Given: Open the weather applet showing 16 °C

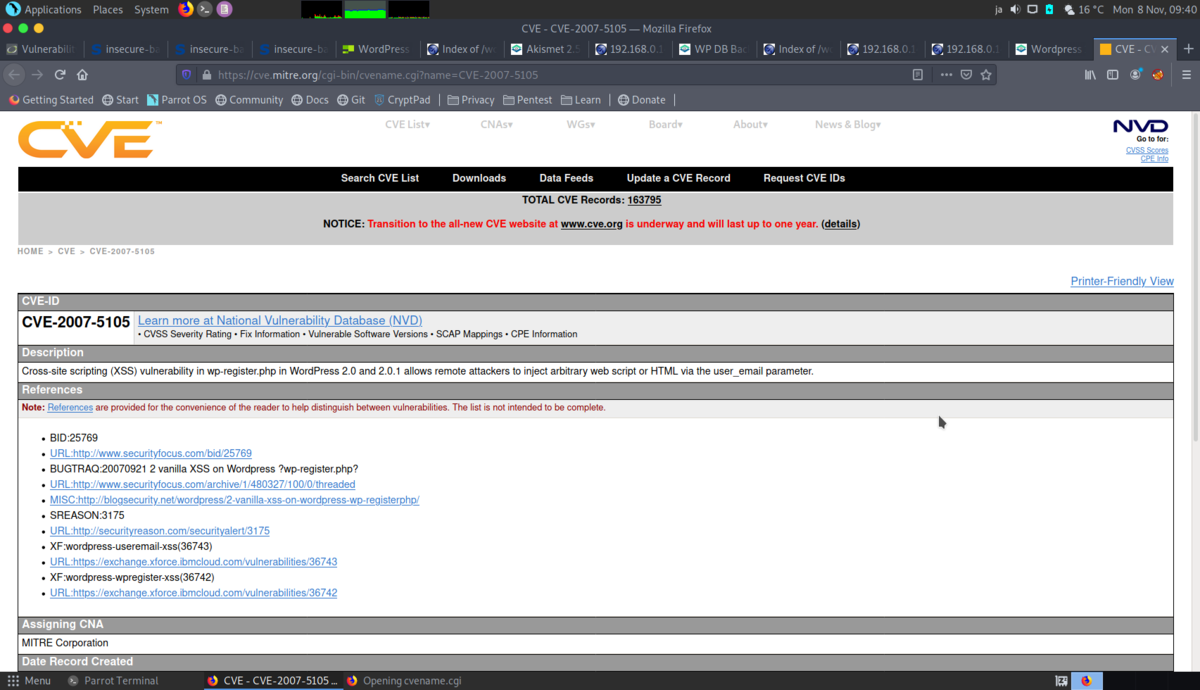Looking at the screenshot, I should click(x=1083, y=9).
